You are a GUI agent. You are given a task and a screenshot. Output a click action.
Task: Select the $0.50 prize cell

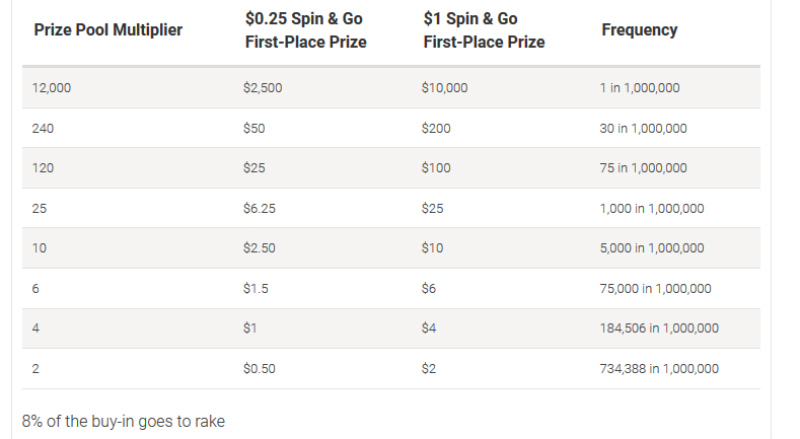[x=257, y=368]
